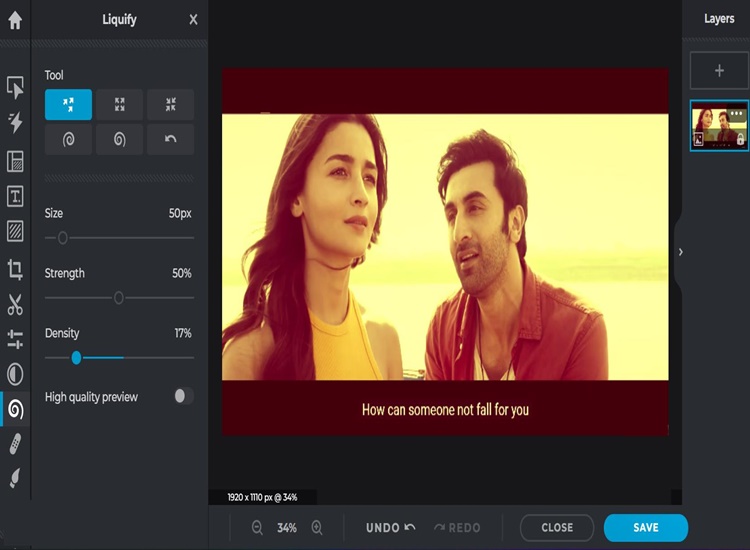The width and height of the screenshot is (750, 550).
Task: Go to the Home icon
Action: pyautogui.click(x=15, y=20)
